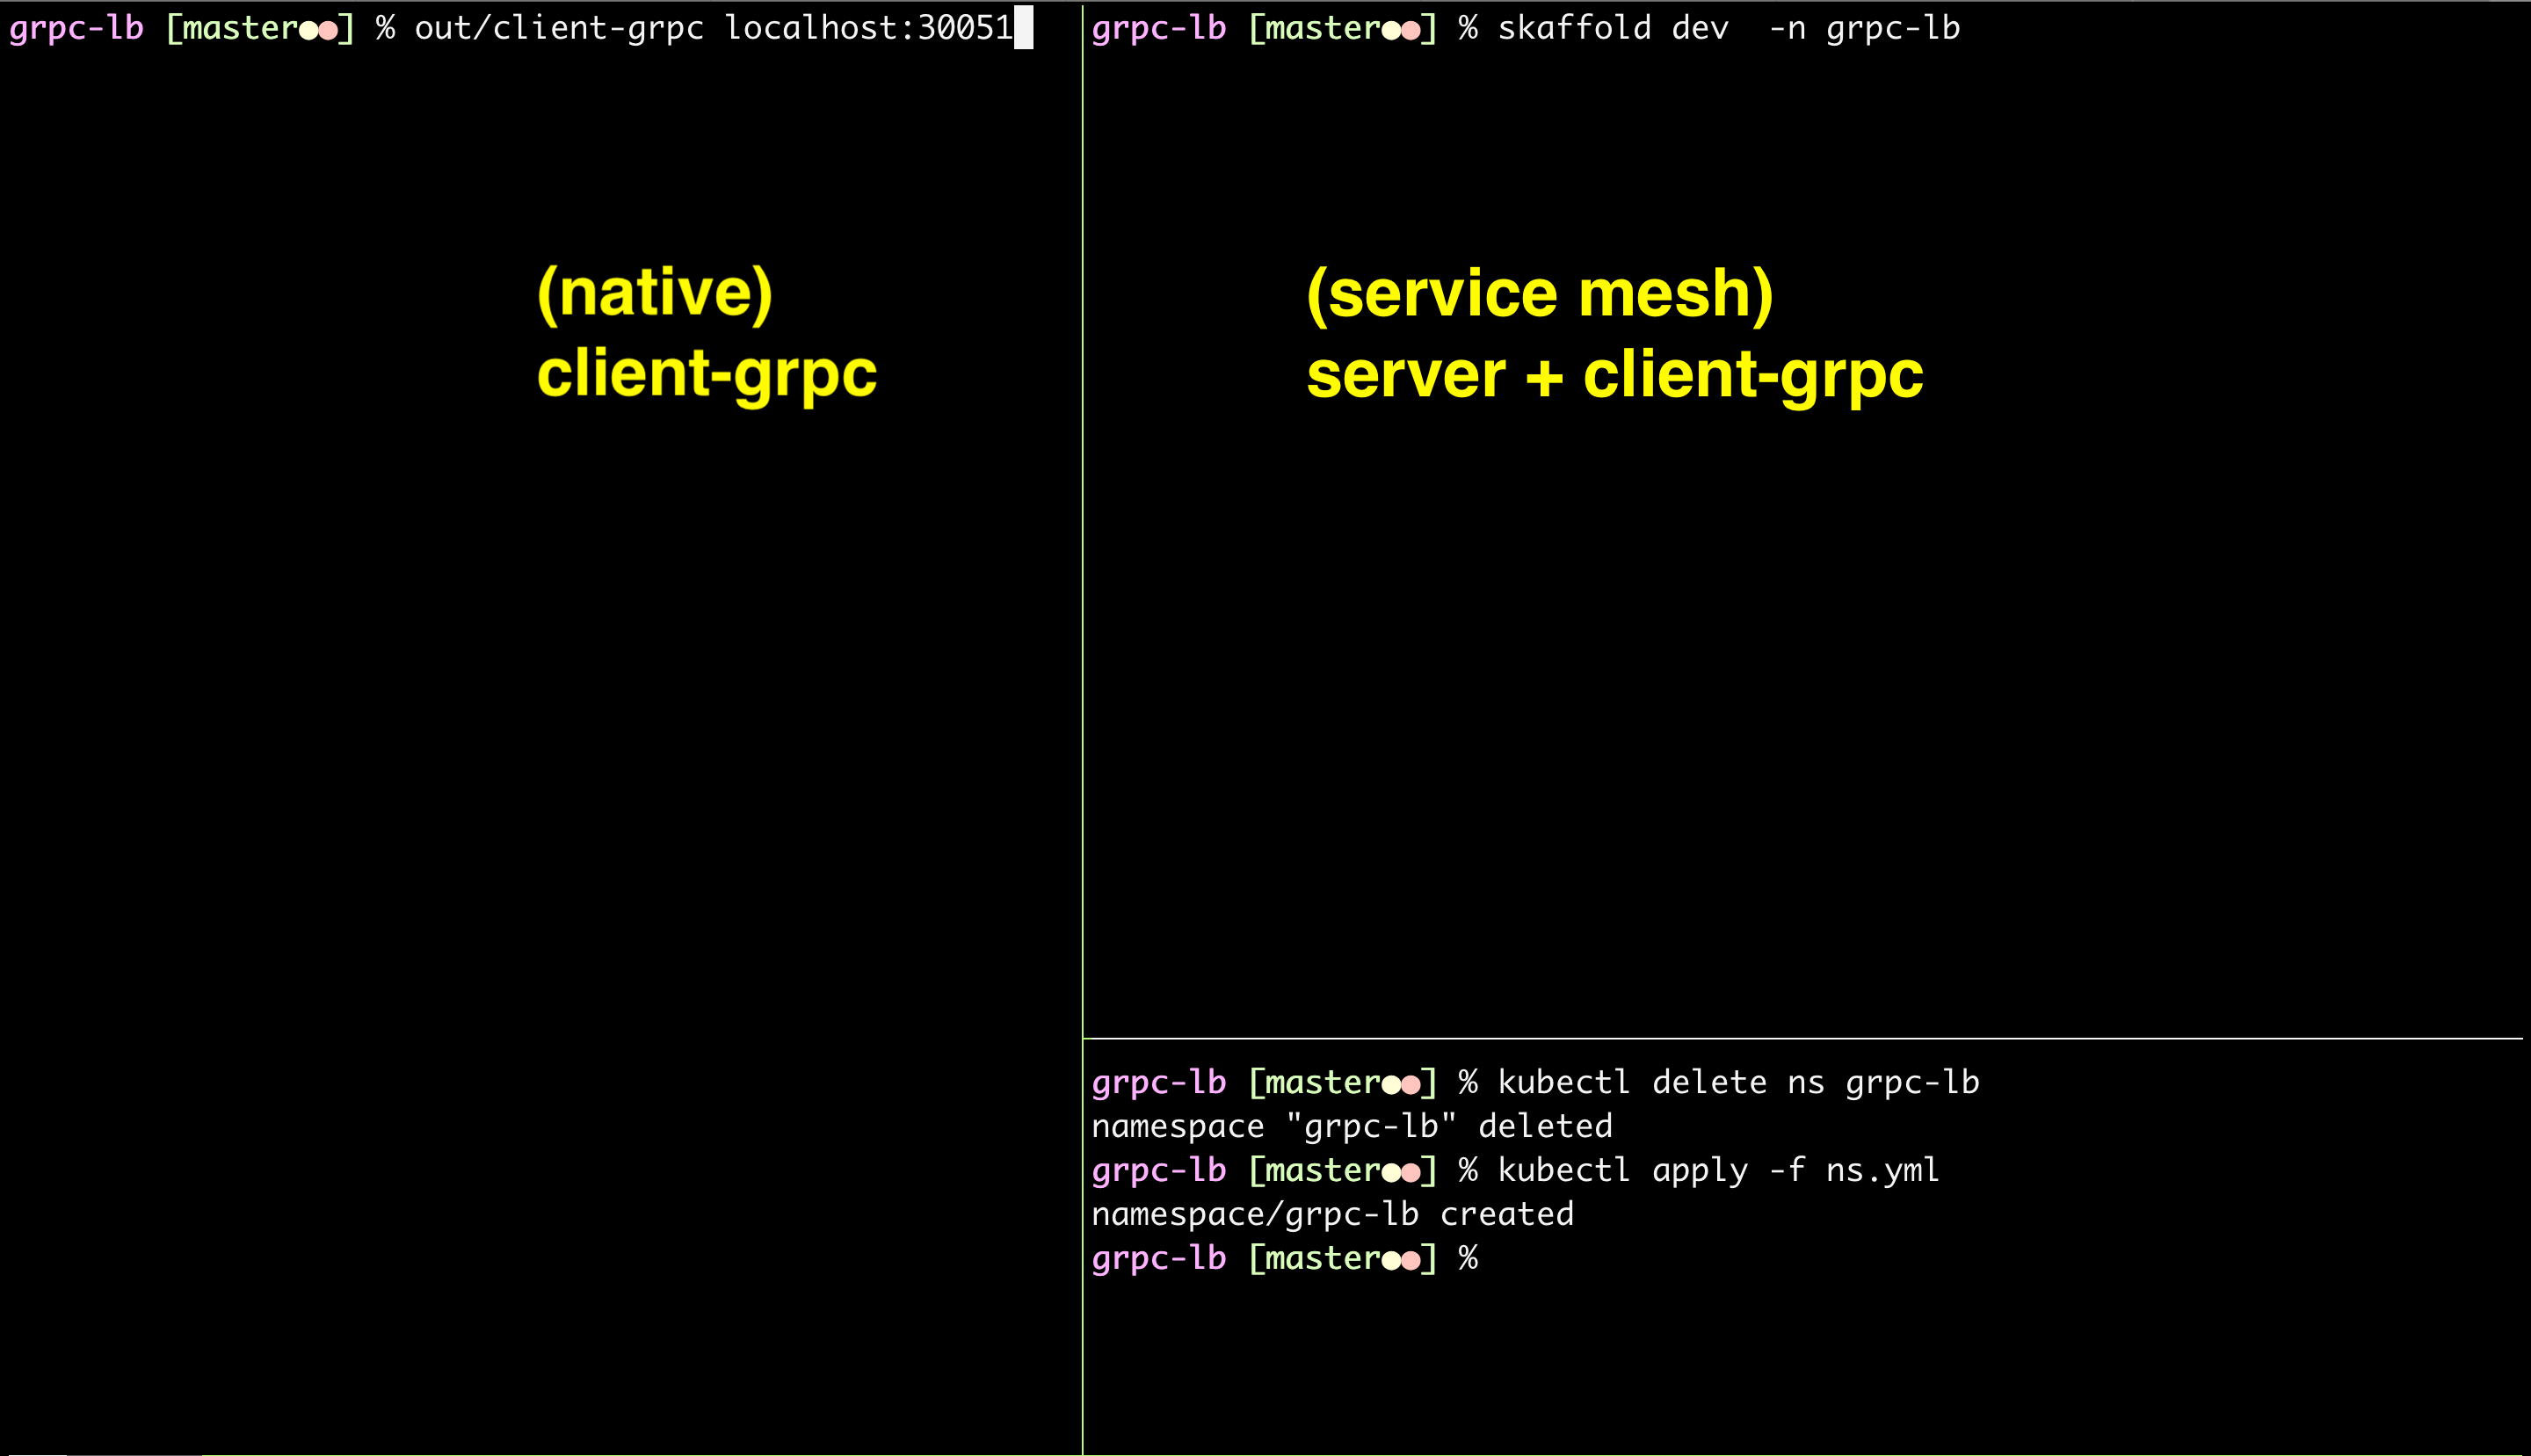Image resolution: width=2531 pixels, height=1456 pixels.
Task: Click the status dots on the last empty prompt
Action: point(1400,1260)
